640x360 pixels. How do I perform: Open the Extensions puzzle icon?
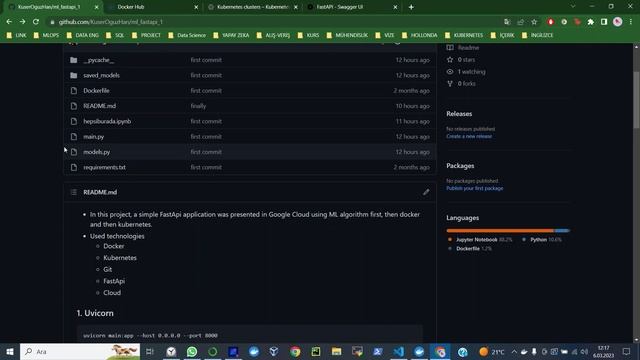point(591,22)
